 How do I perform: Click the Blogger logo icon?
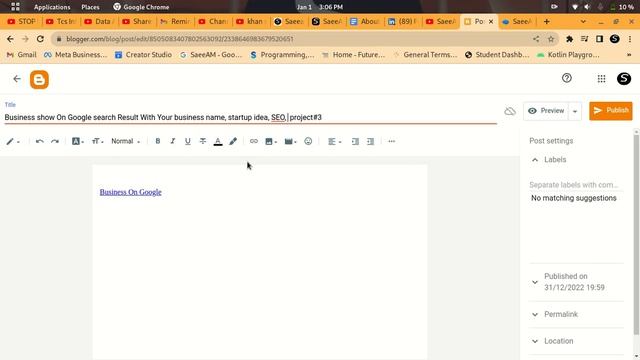coord(39,80)
